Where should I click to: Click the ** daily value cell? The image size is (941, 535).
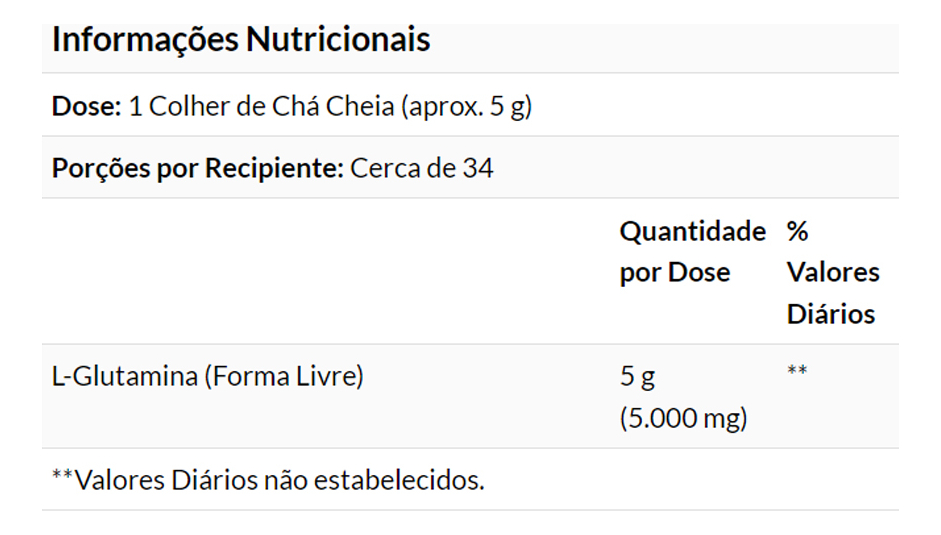coord(797,373)
